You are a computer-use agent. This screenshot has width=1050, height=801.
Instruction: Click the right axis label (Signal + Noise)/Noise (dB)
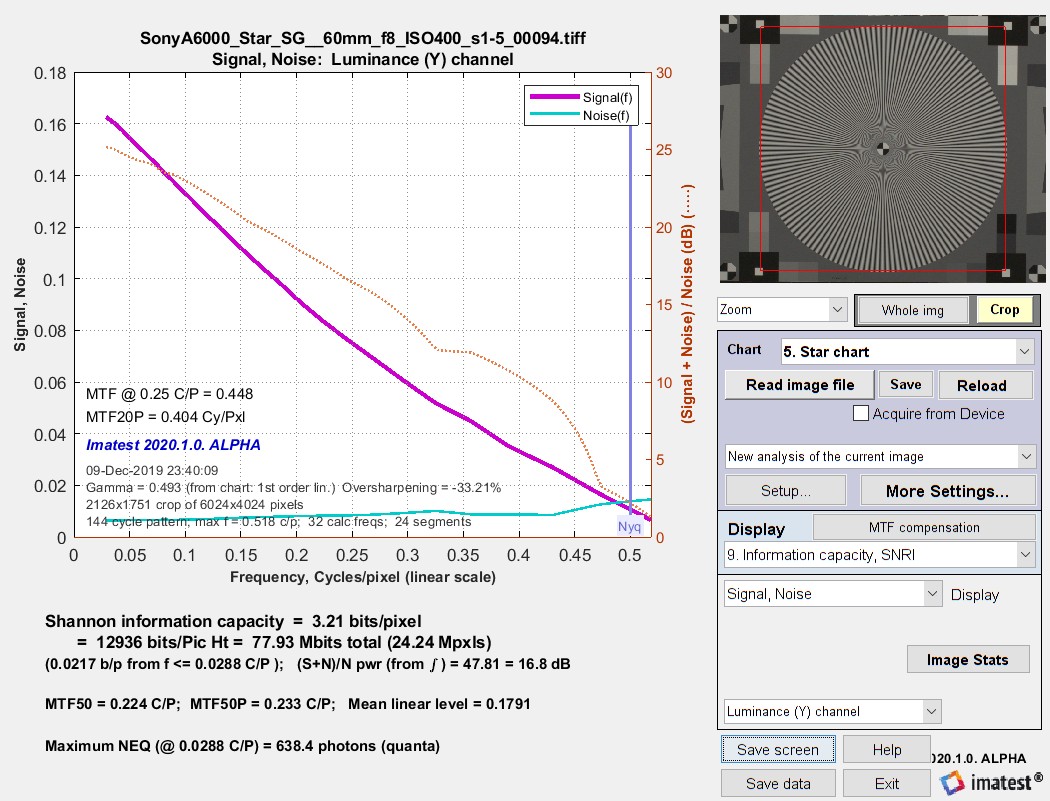tap(688, 303)
